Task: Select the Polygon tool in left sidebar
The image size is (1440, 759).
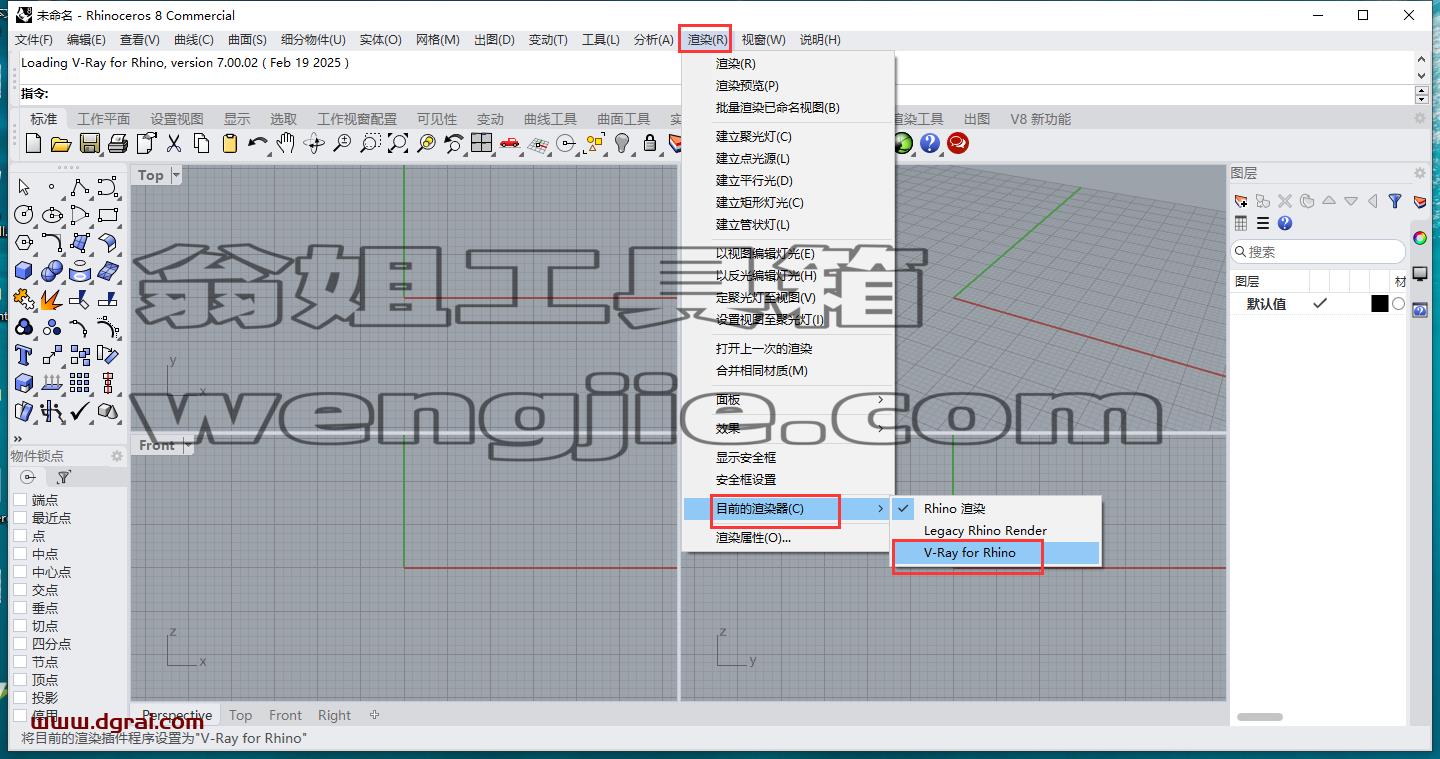Action: click(24, 242)
